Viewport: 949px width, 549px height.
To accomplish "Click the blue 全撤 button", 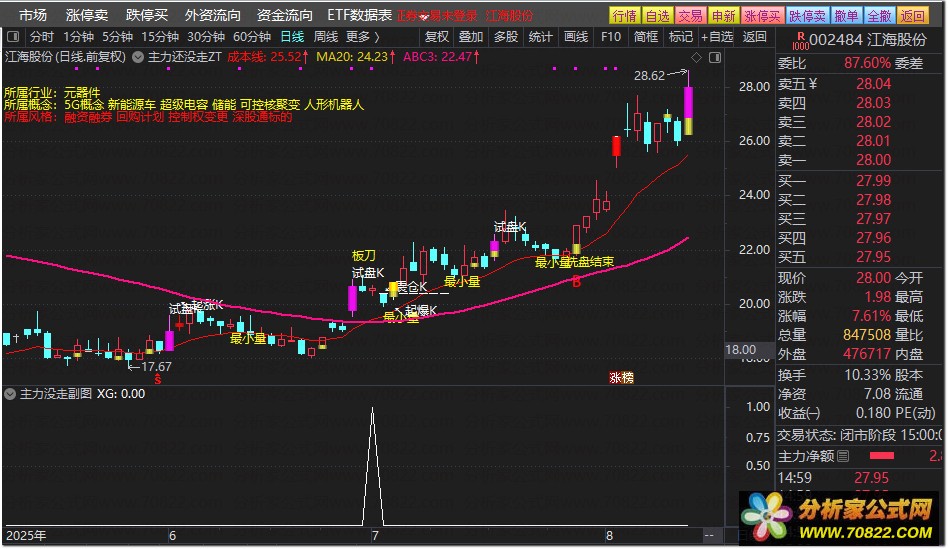I will [879, 16].
